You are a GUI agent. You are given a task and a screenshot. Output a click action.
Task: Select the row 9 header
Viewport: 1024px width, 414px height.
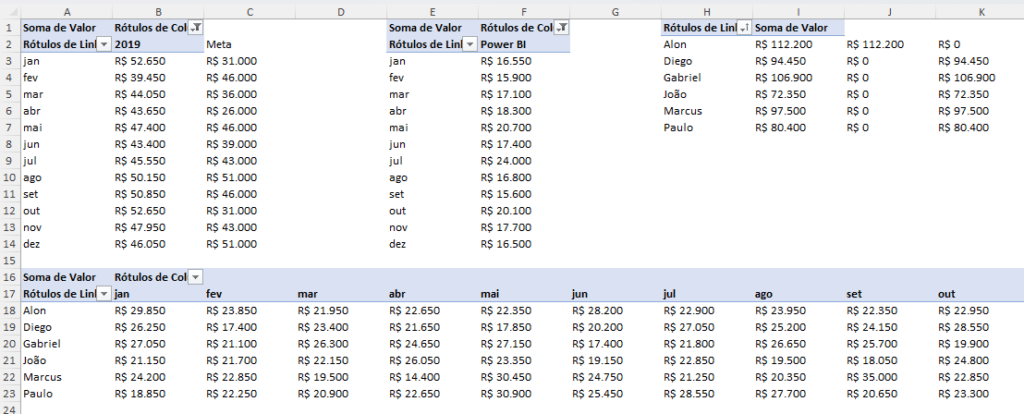(x=10, y=161)
